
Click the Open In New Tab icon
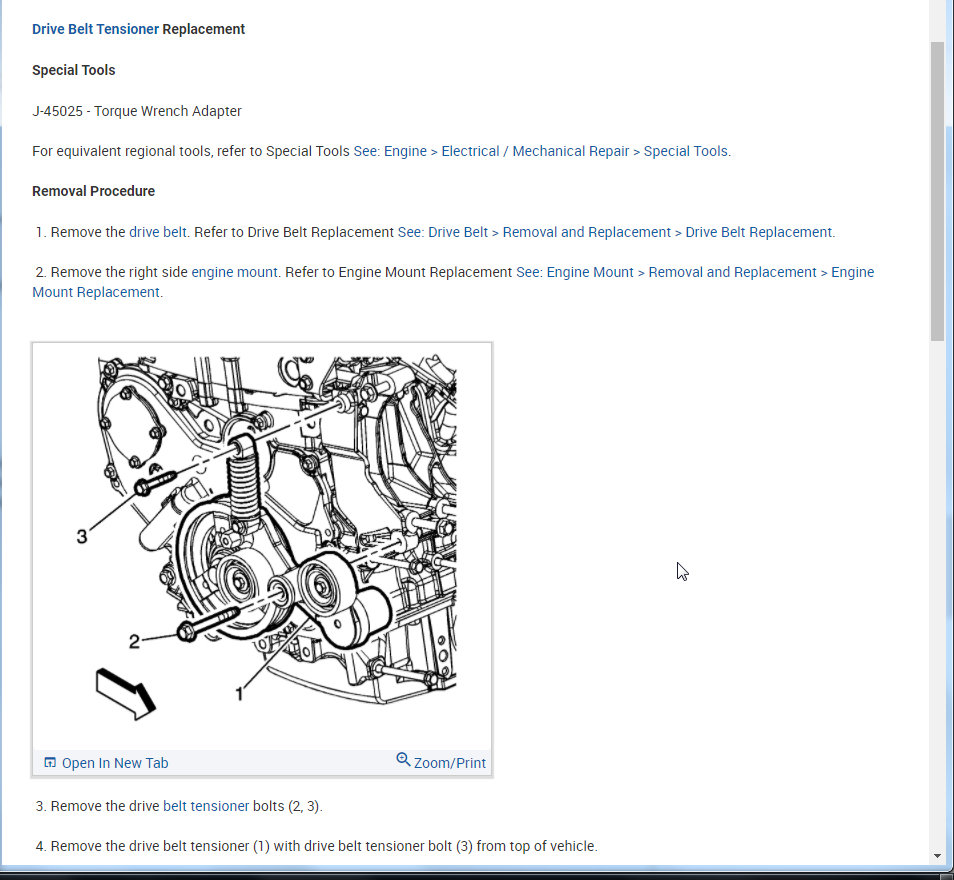[x=50, y=763]
